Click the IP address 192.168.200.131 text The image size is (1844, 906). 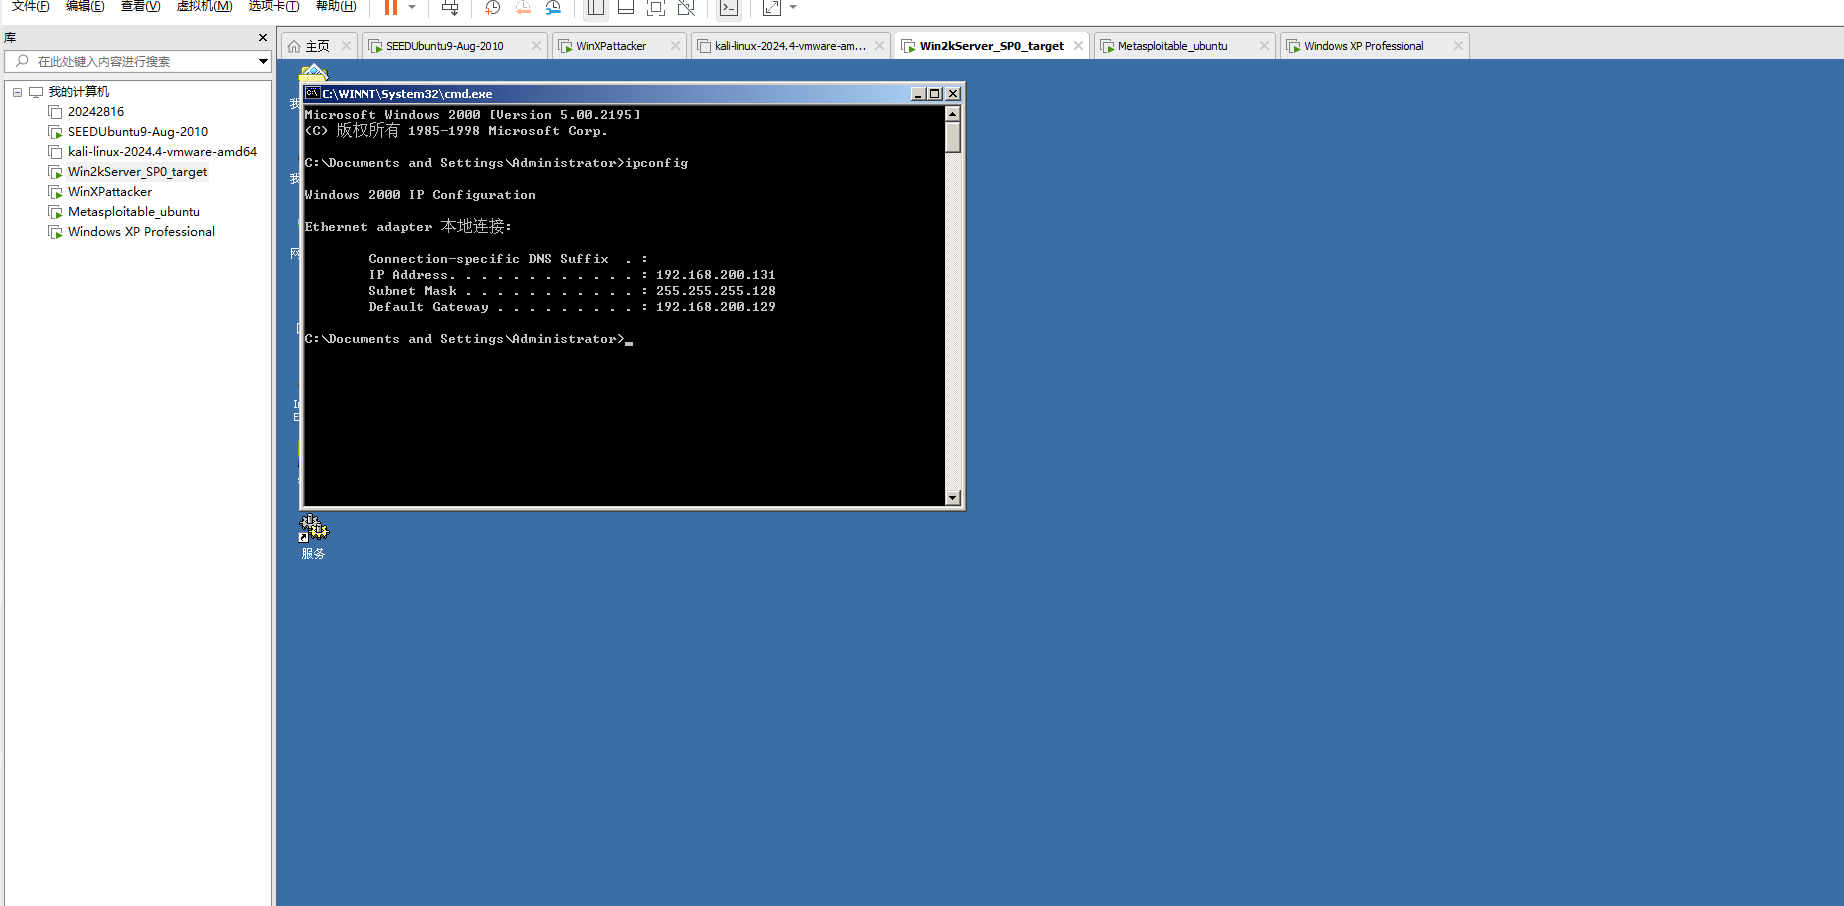[x=716, y=275]
